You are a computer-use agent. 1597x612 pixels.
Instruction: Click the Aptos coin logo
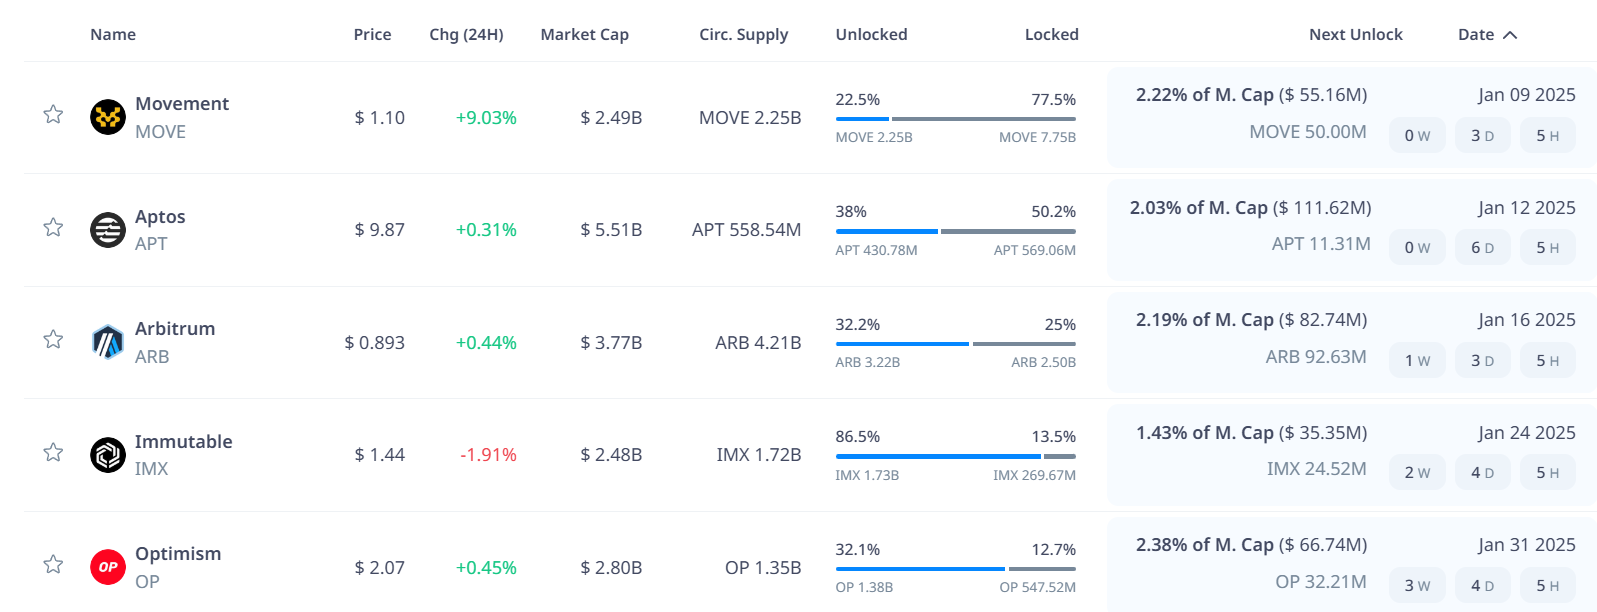(108, 230)
